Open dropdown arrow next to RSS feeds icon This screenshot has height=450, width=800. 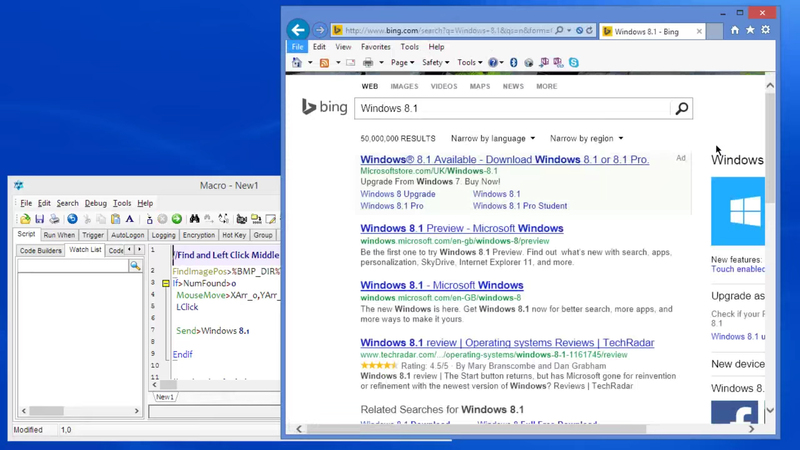click(338, 63)
